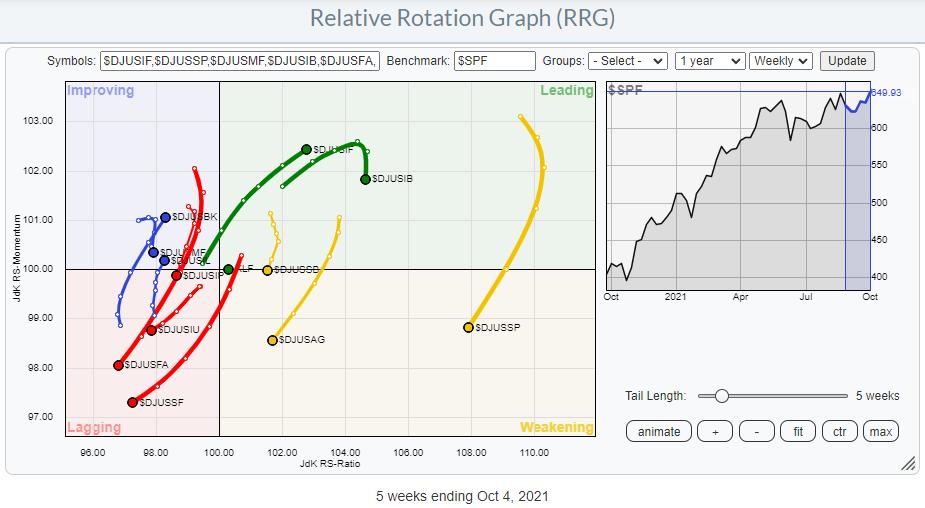Click the $DJUSSP yellow data point
Image resolution: width=925 pixels, height=508 pixels.
coord(468,327)
